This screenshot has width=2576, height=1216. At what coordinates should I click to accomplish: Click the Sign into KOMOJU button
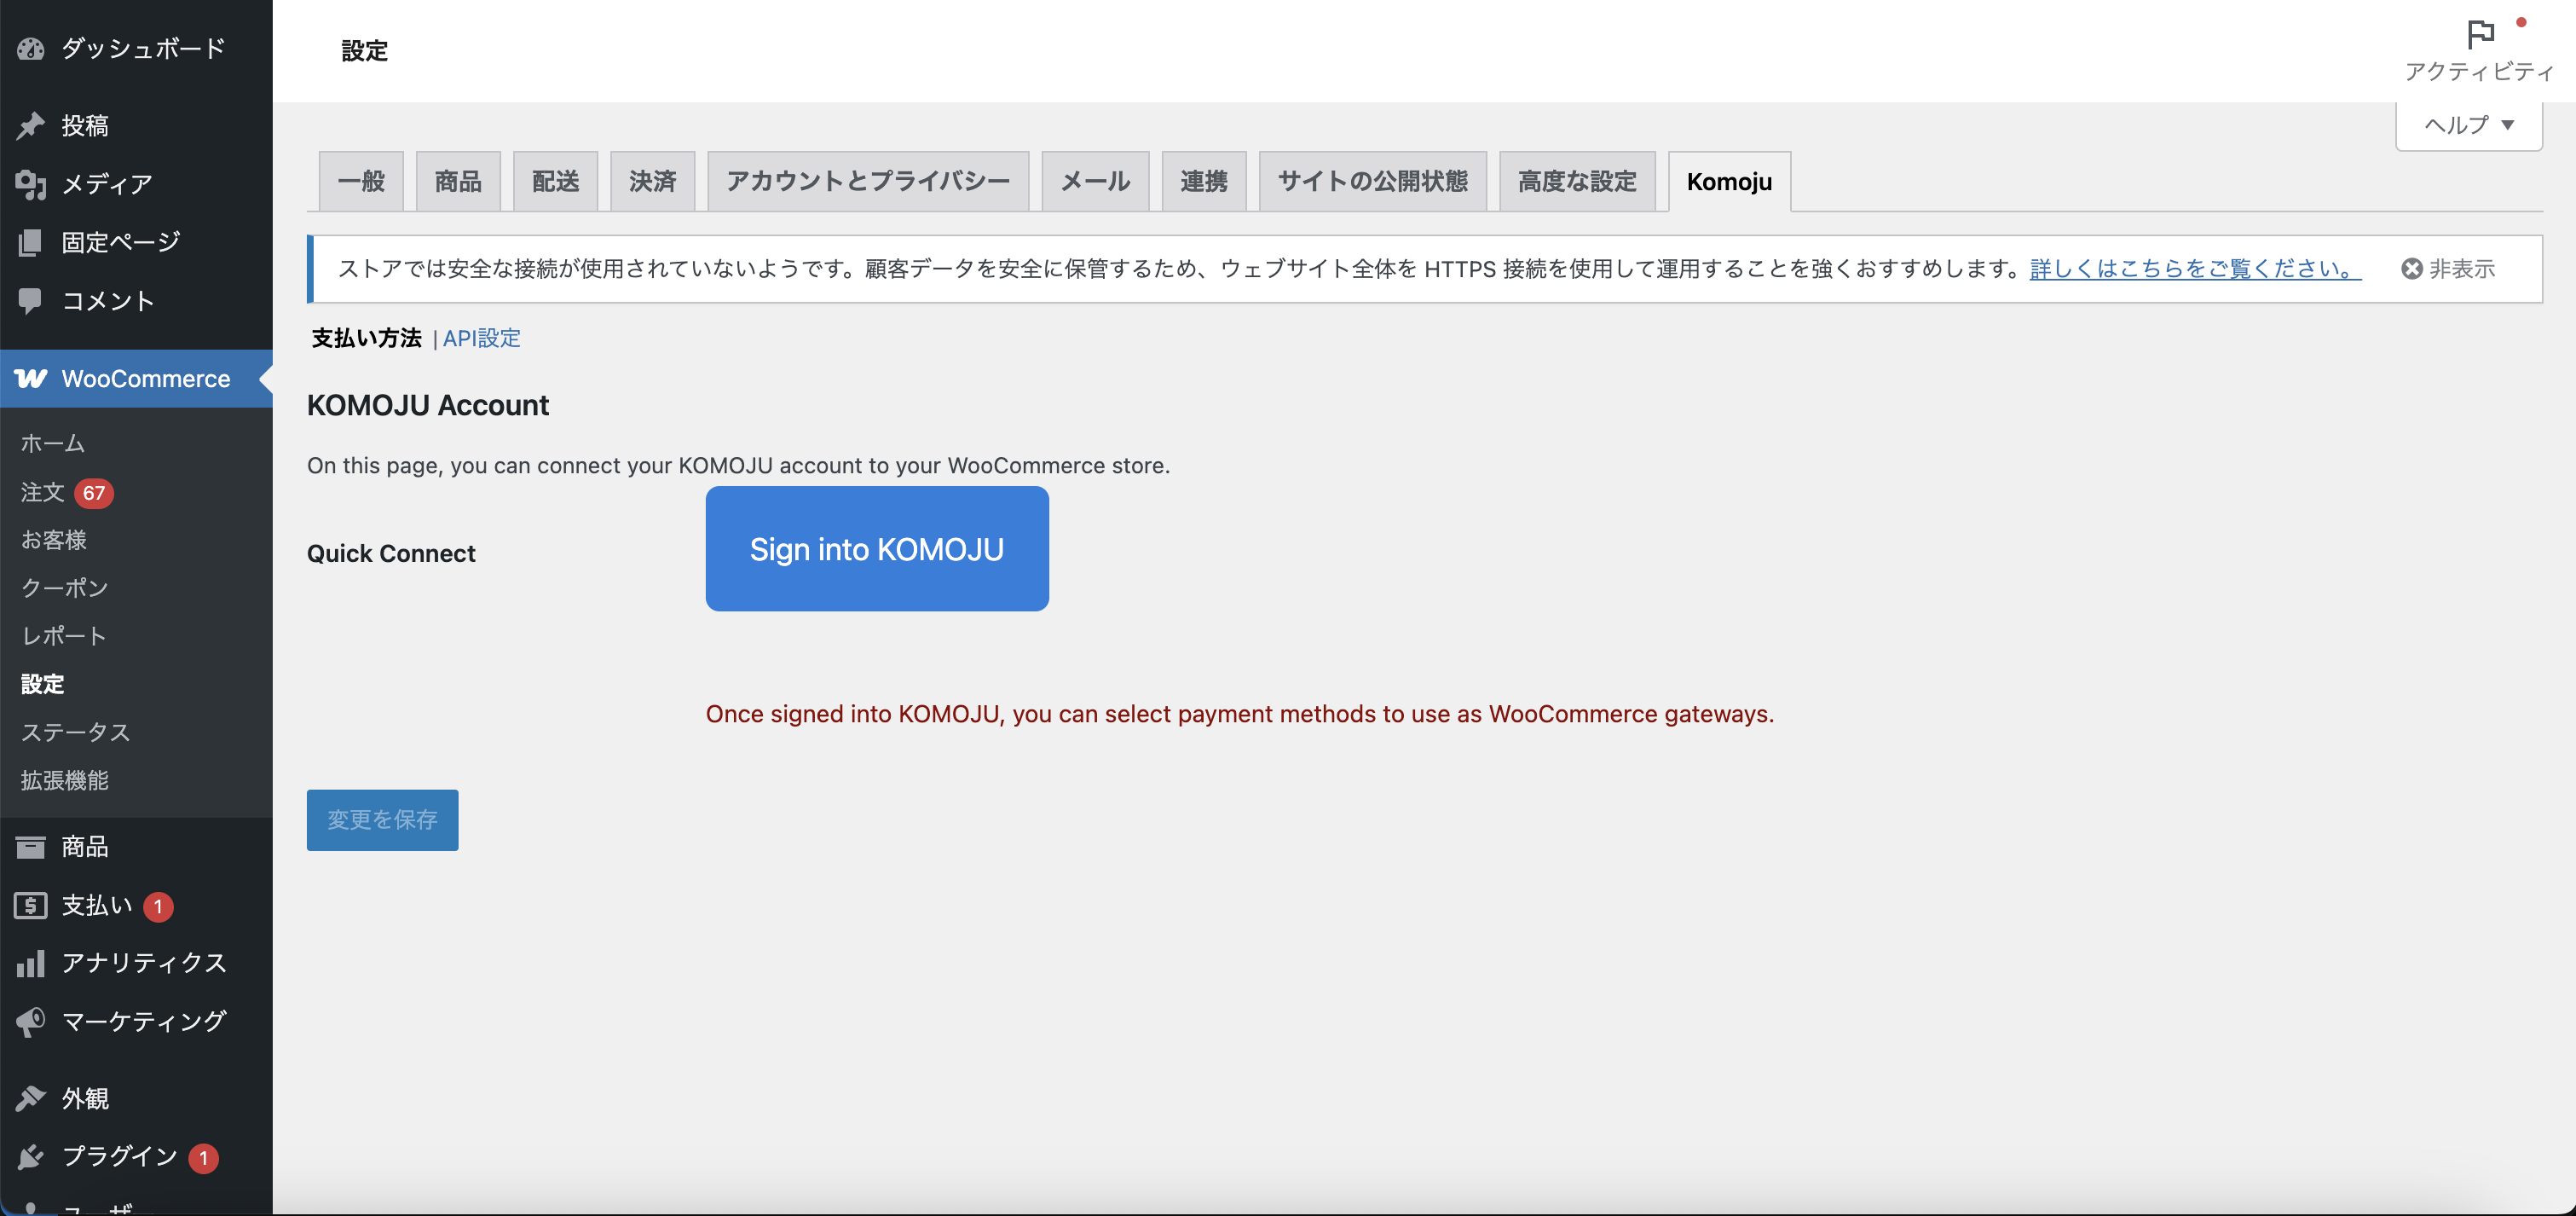pos(877,549)
